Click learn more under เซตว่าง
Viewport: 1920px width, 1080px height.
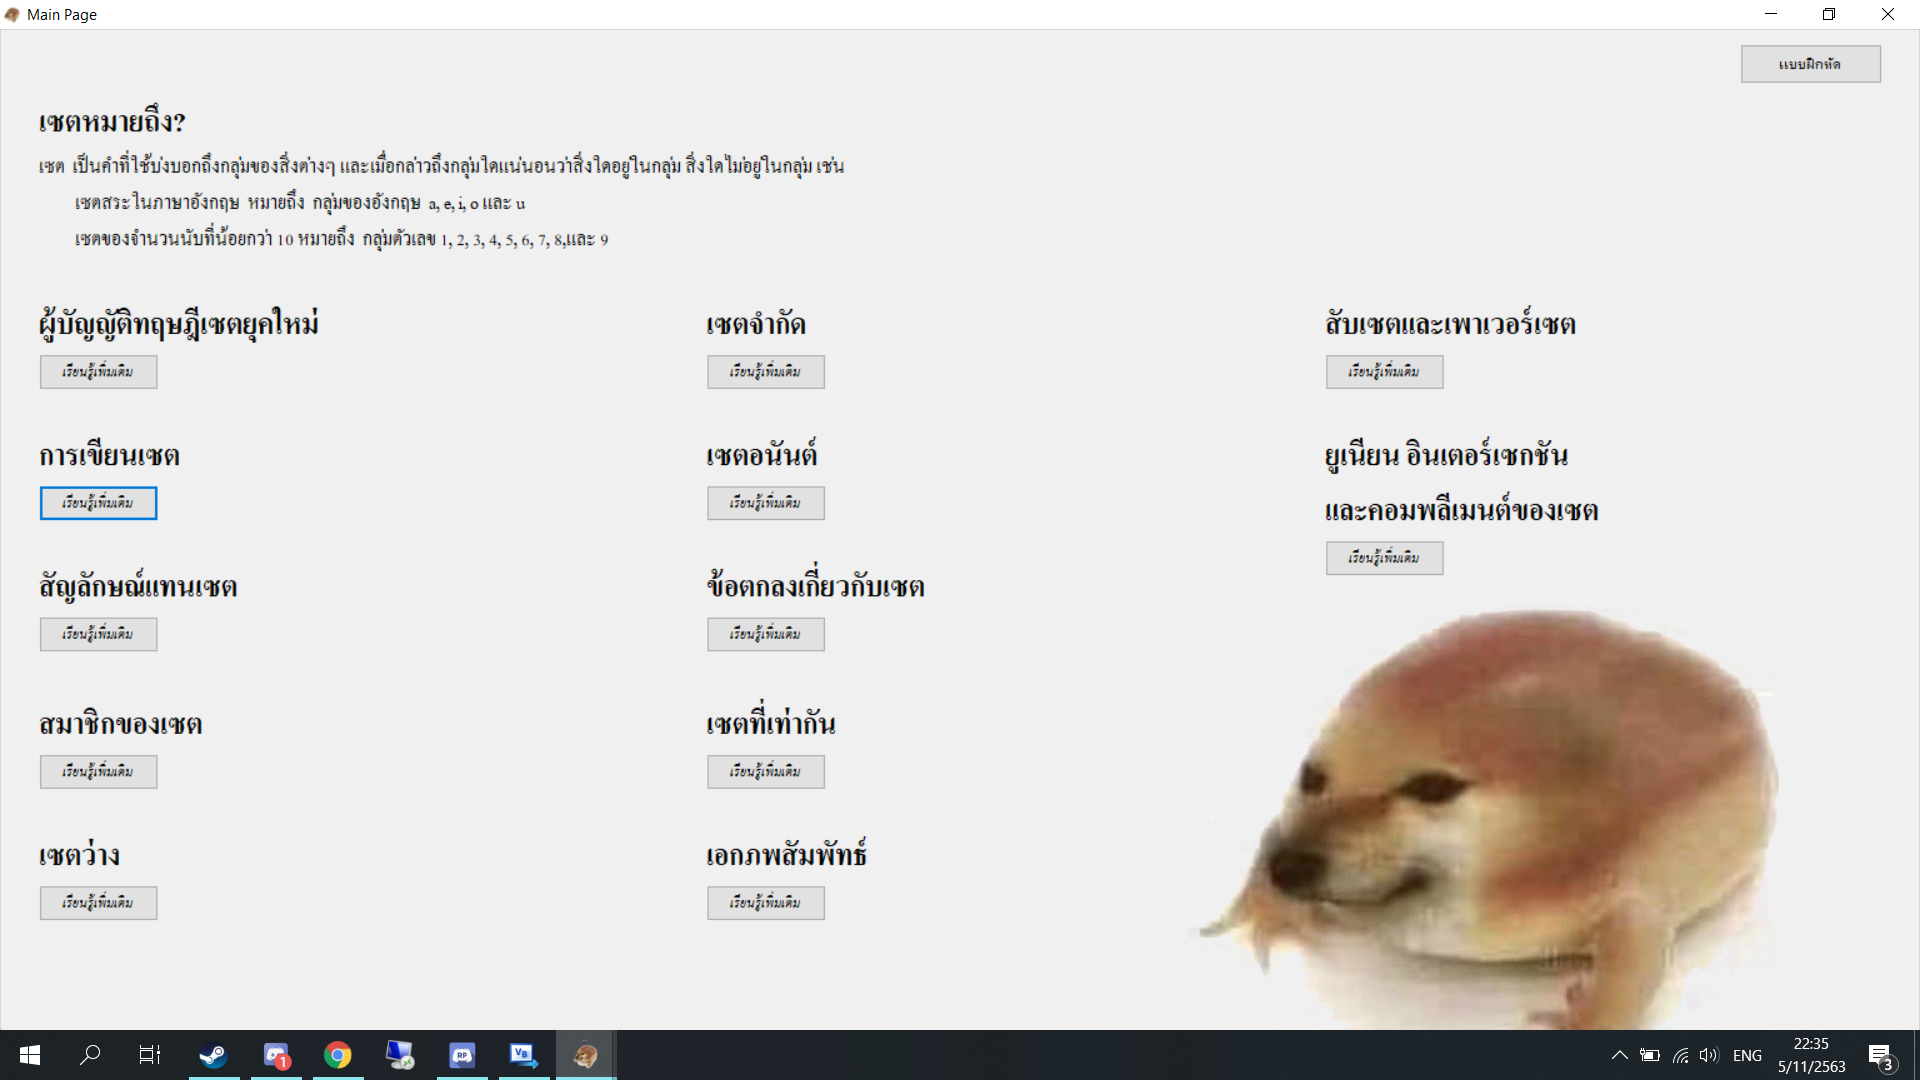point(98,903)
